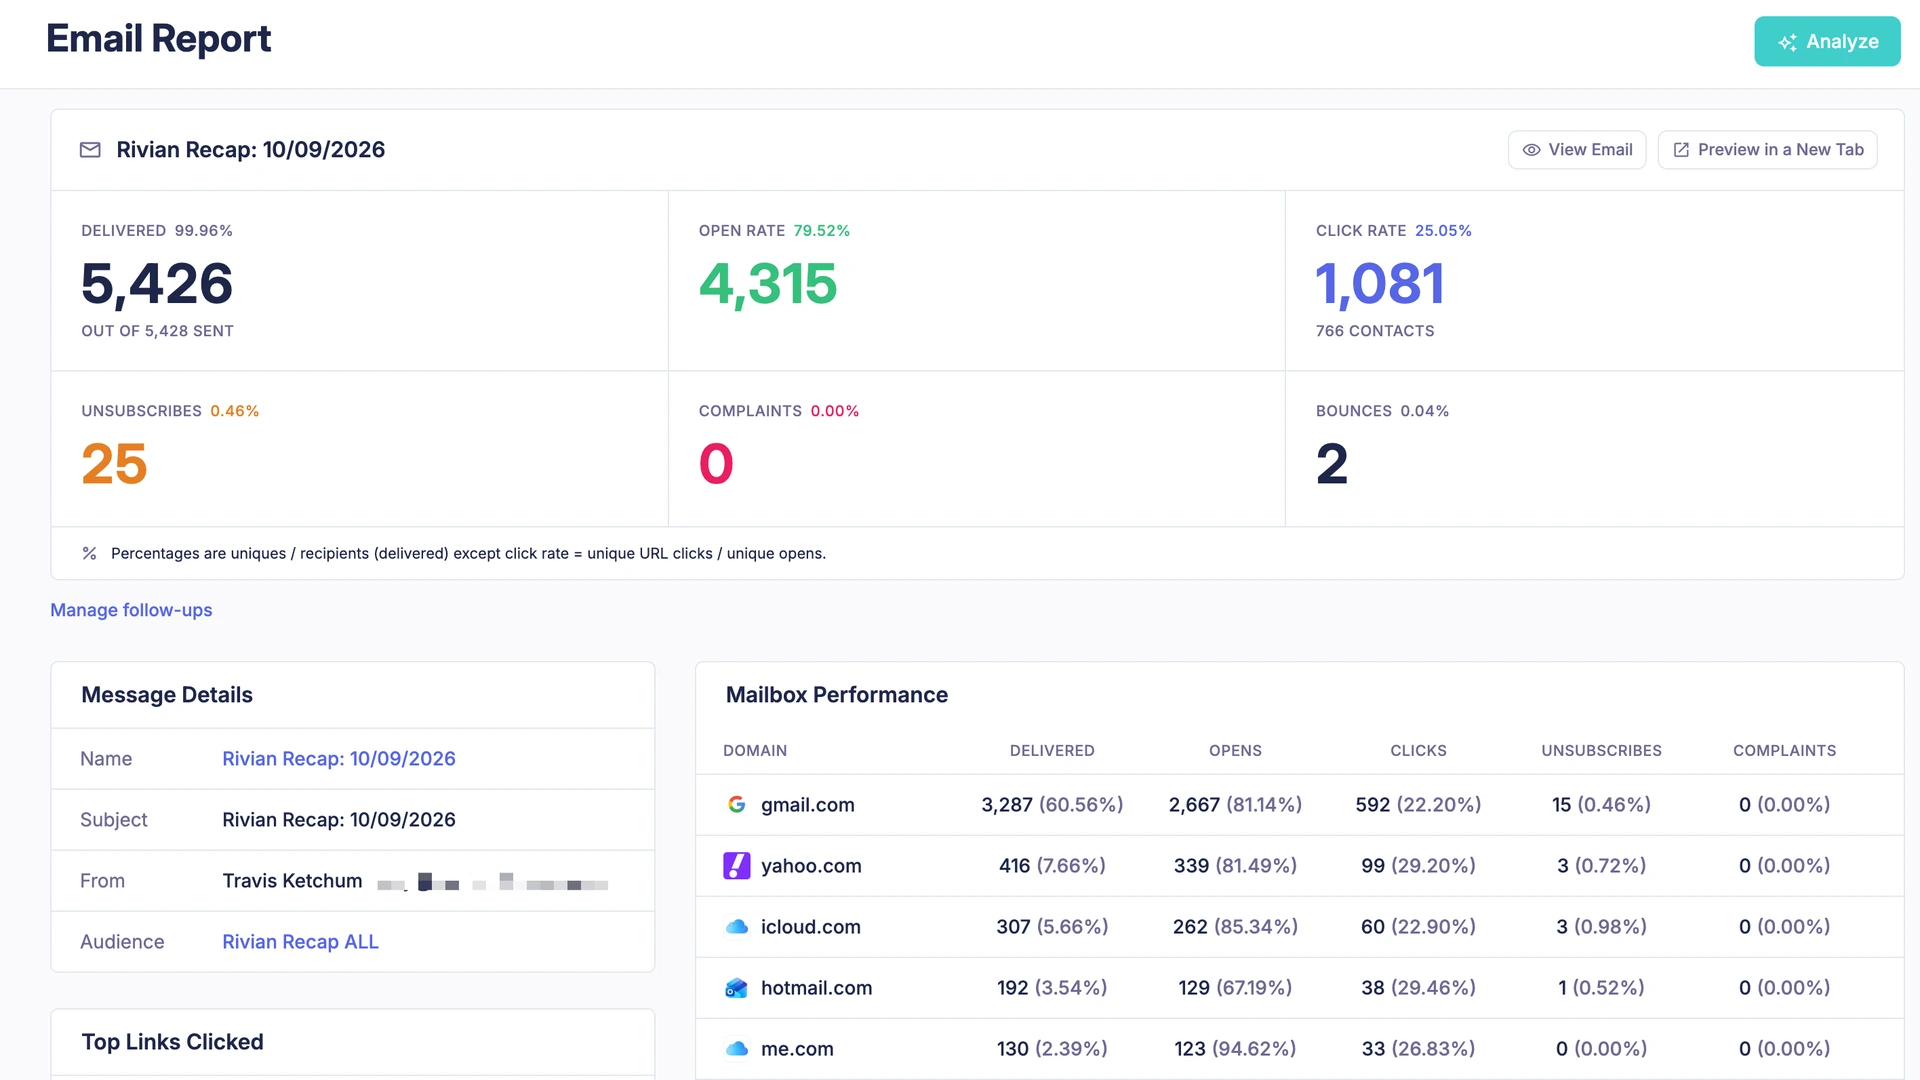Open Preview in a New Tab
This screenshot has width=1920, height=1080.
pyautogui.click(x=1767, y=149)
